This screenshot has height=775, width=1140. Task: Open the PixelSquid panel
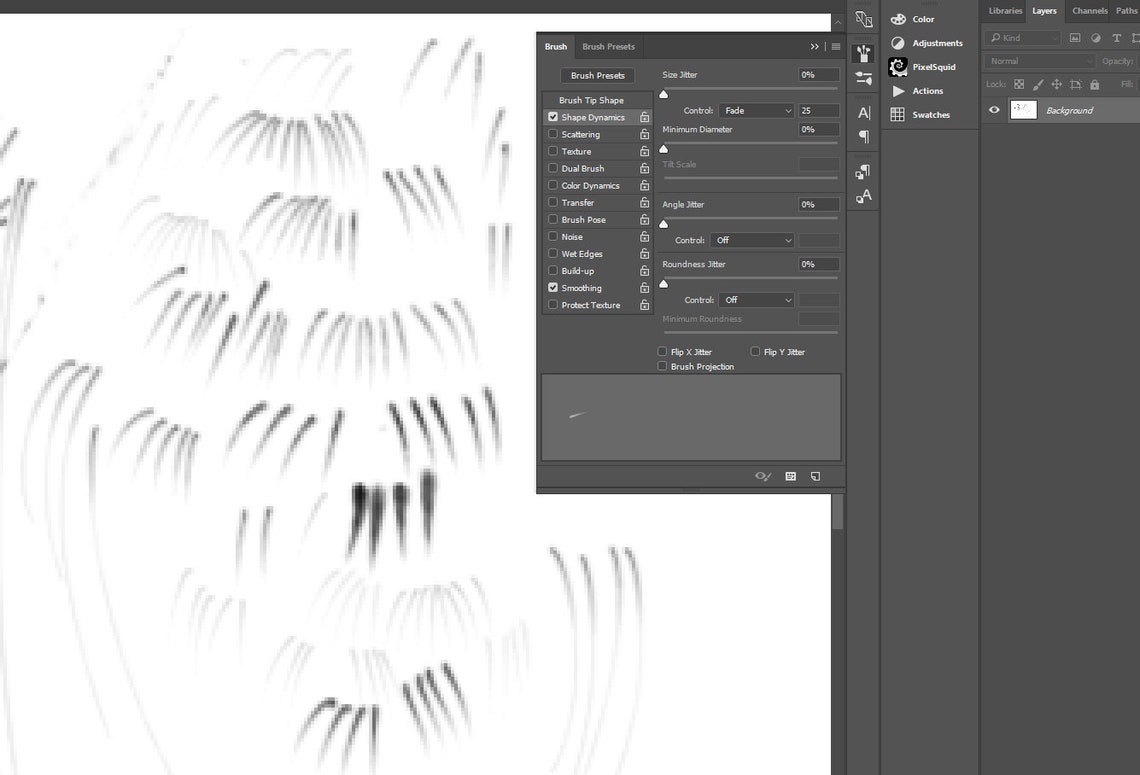tap(923, 67)
